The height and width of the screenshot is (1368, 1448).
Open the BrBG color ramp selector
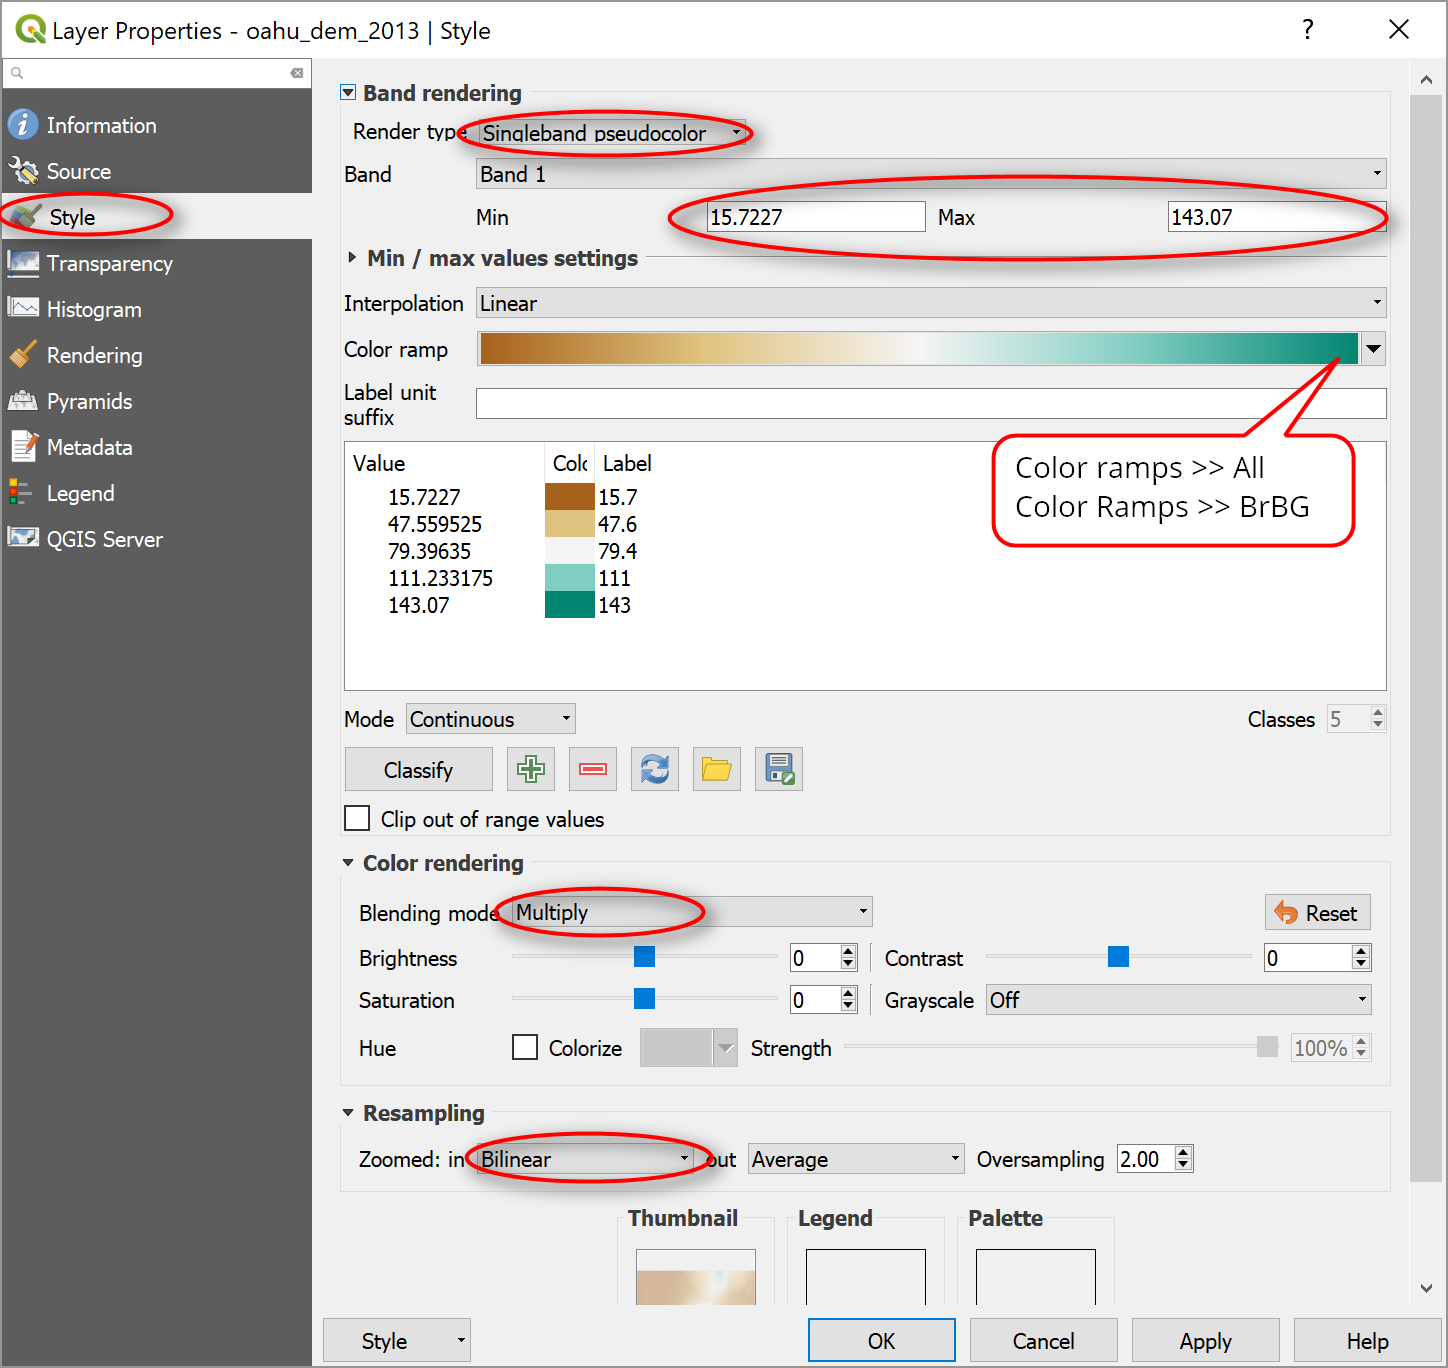click(x=1372, y=349)
